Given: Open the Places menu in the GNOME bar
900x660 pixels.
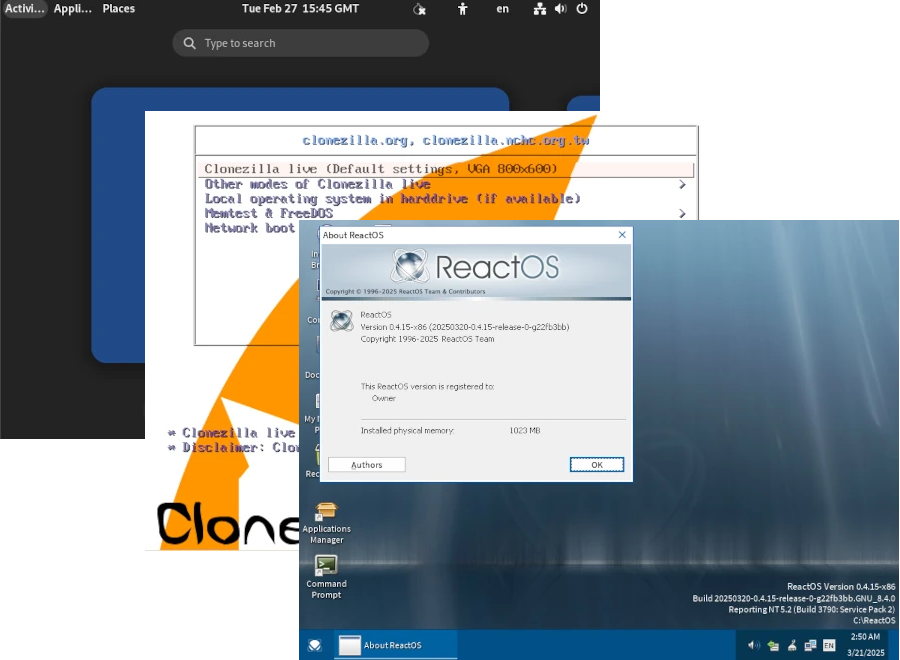Looking at the screenshot, I should (x=119, y=9).
